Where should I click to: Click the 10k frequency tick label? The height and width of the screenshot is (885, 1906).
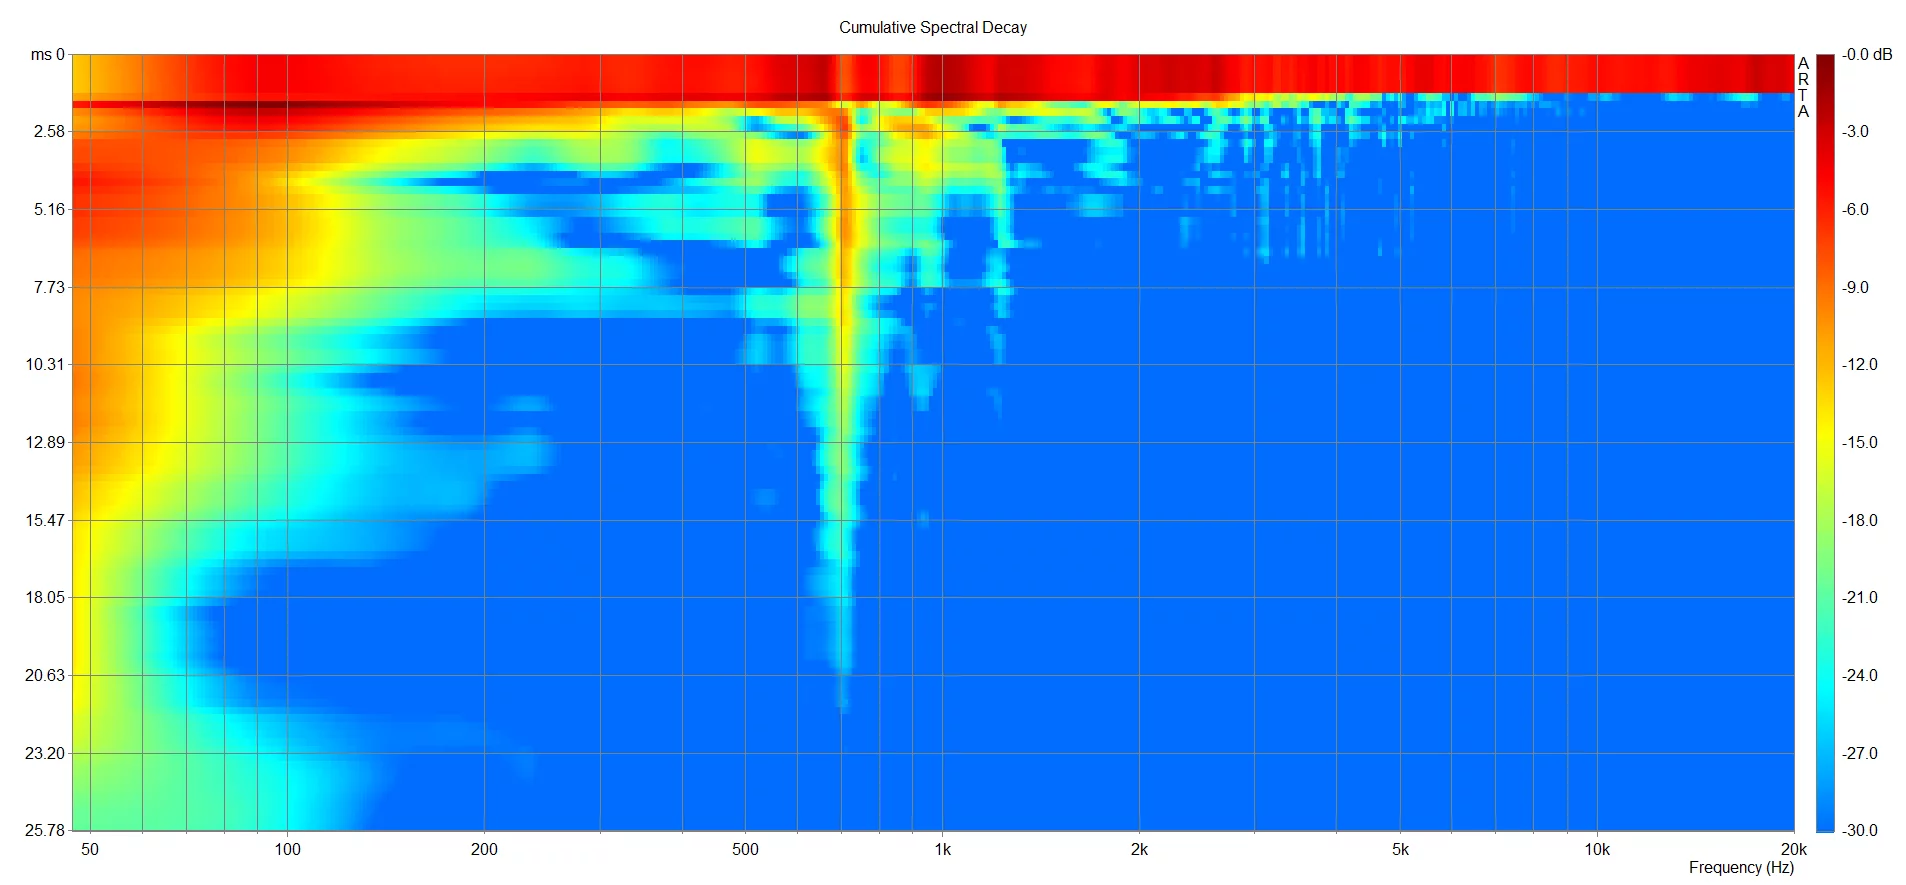coord(1597,849)
